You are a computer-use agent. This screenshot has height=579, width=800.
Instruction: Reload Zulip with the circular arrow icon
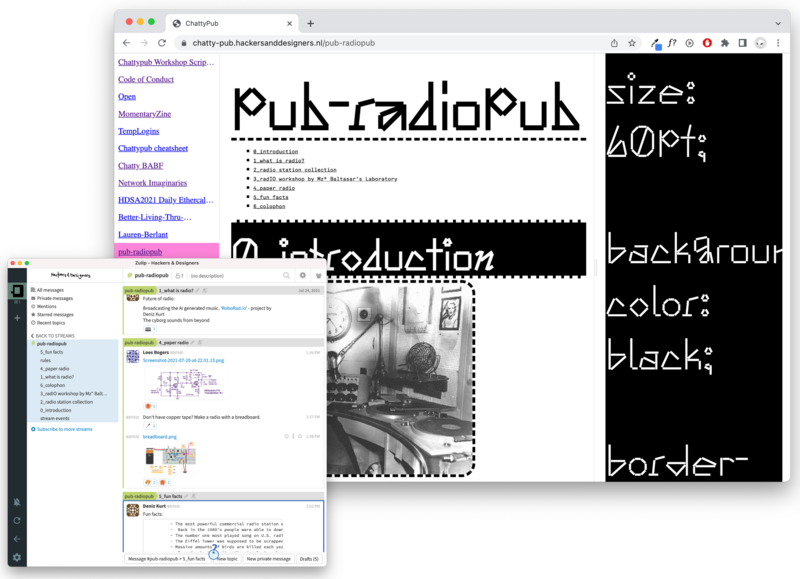pos(17,520)
